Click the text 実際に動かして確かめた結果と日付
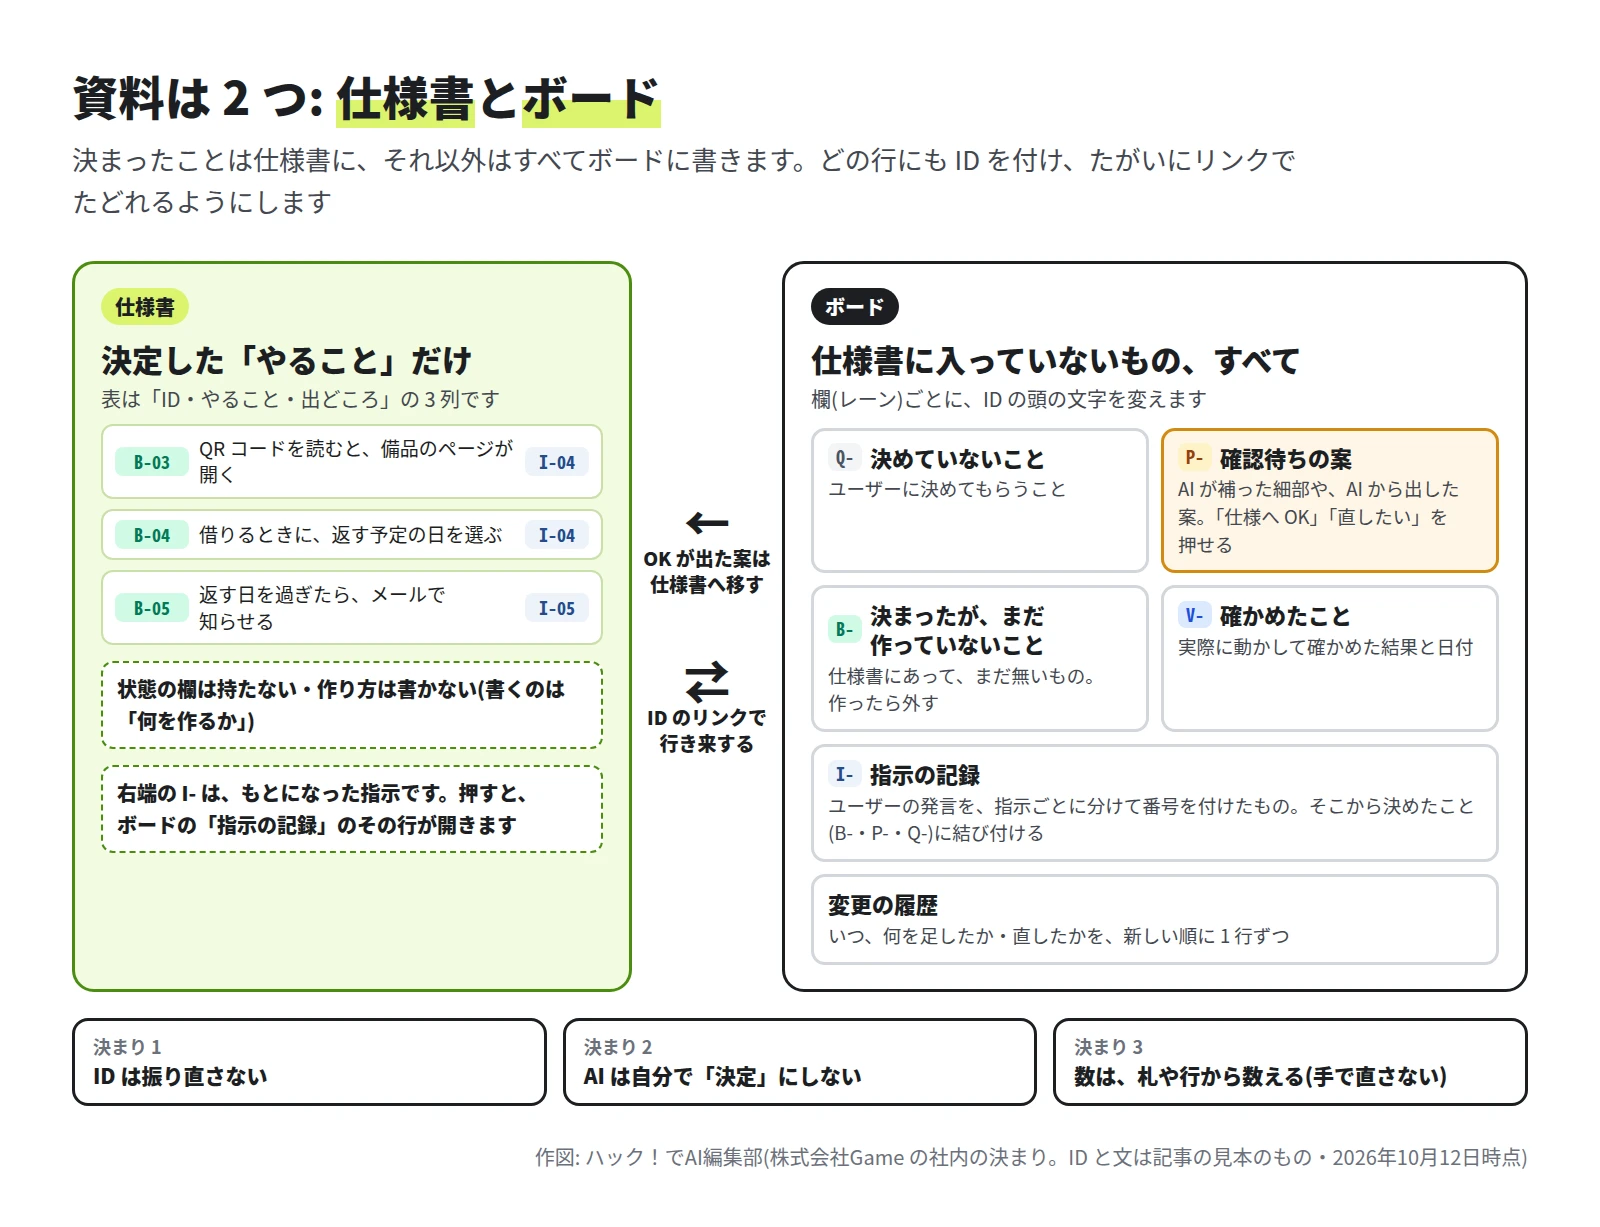1600x1227 pixels. (x=1325, y=647)
